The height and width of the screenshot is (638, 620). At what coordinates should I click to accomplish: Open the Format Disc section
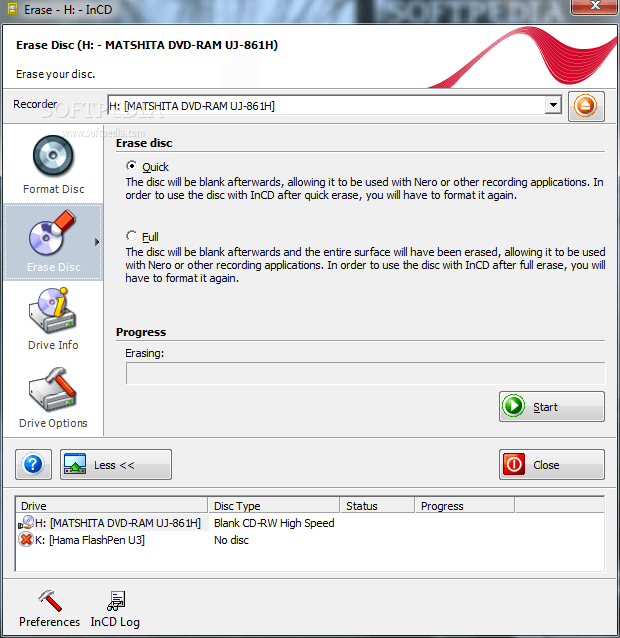pos(53,165)
